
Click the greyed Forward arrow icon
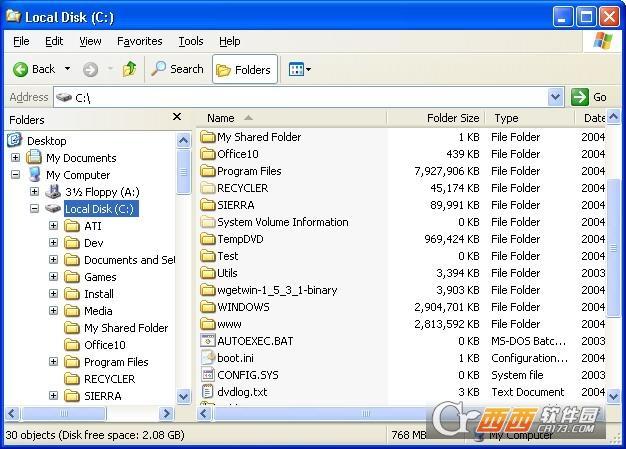pyautogui.click(x=90, y=70)
